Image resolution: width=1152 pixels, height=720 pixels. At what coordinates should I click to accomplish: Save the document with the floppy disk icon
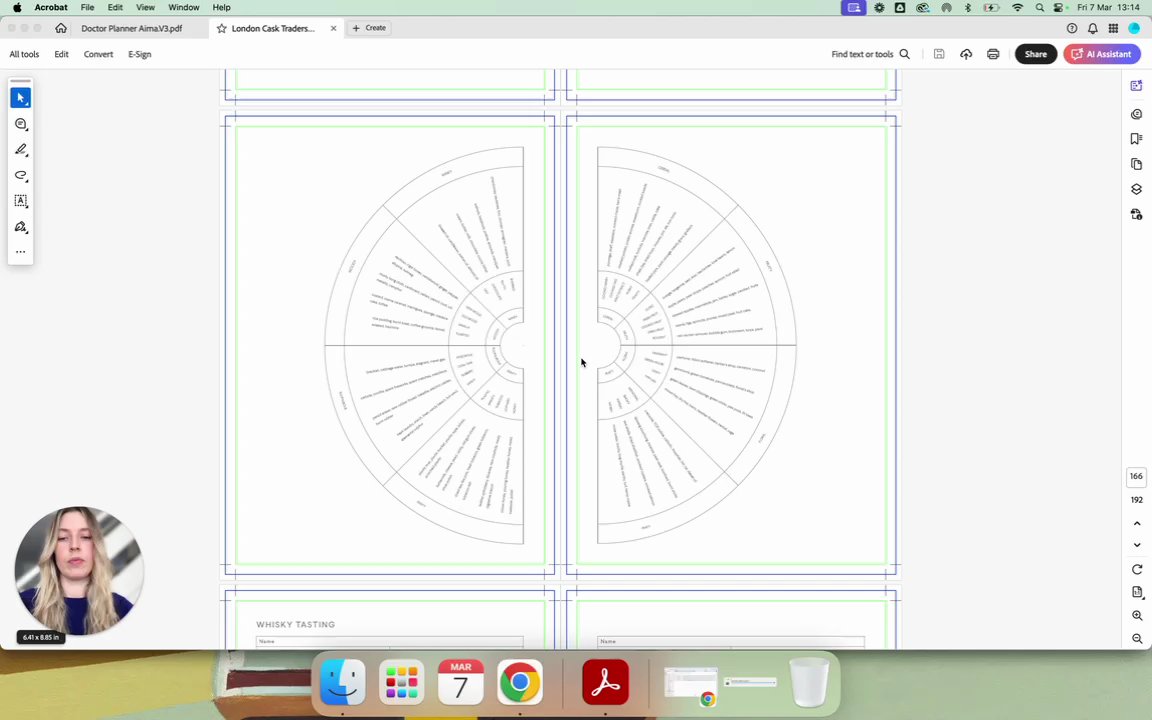pyautogui.click(x=939, y=54)
